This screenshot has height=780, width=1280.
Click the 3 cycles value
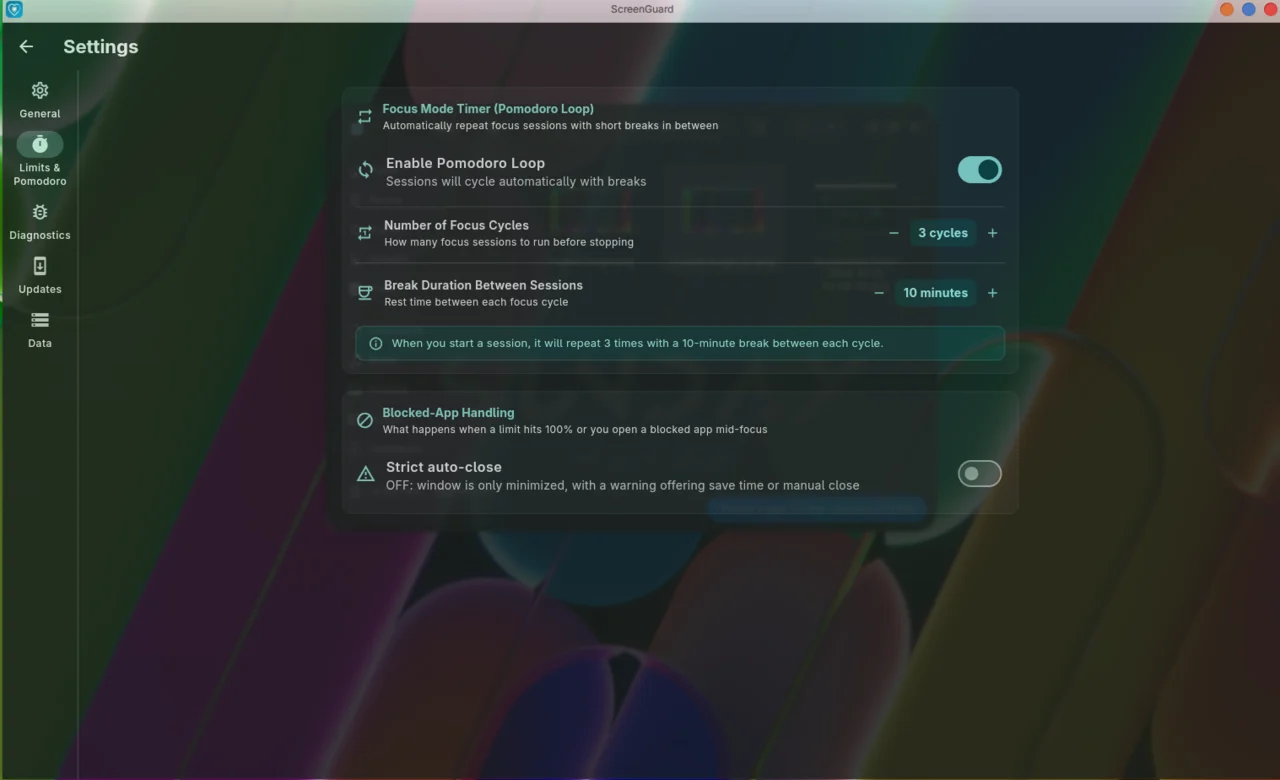click(x=943, y=233)
